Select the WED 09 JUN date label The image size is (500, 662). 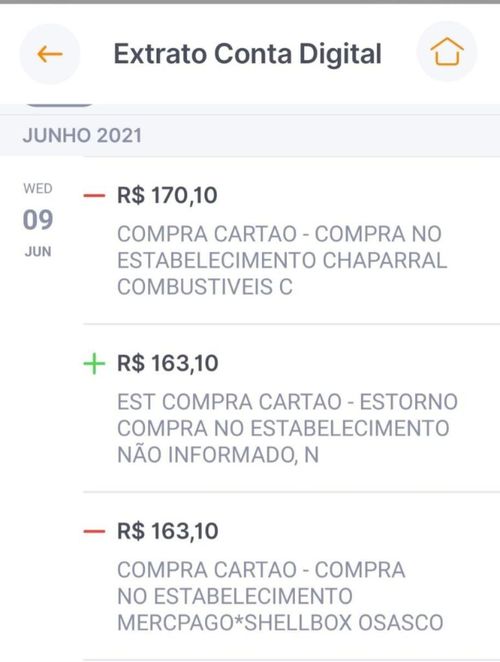(38, 220)
